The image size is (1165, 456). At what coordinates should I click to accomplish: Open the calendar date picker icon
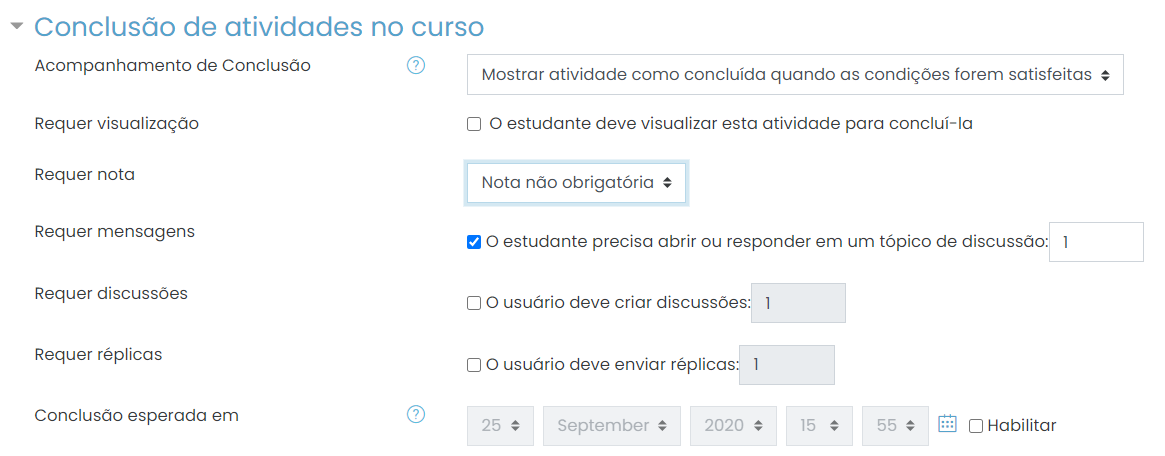[x=947, y=424]
